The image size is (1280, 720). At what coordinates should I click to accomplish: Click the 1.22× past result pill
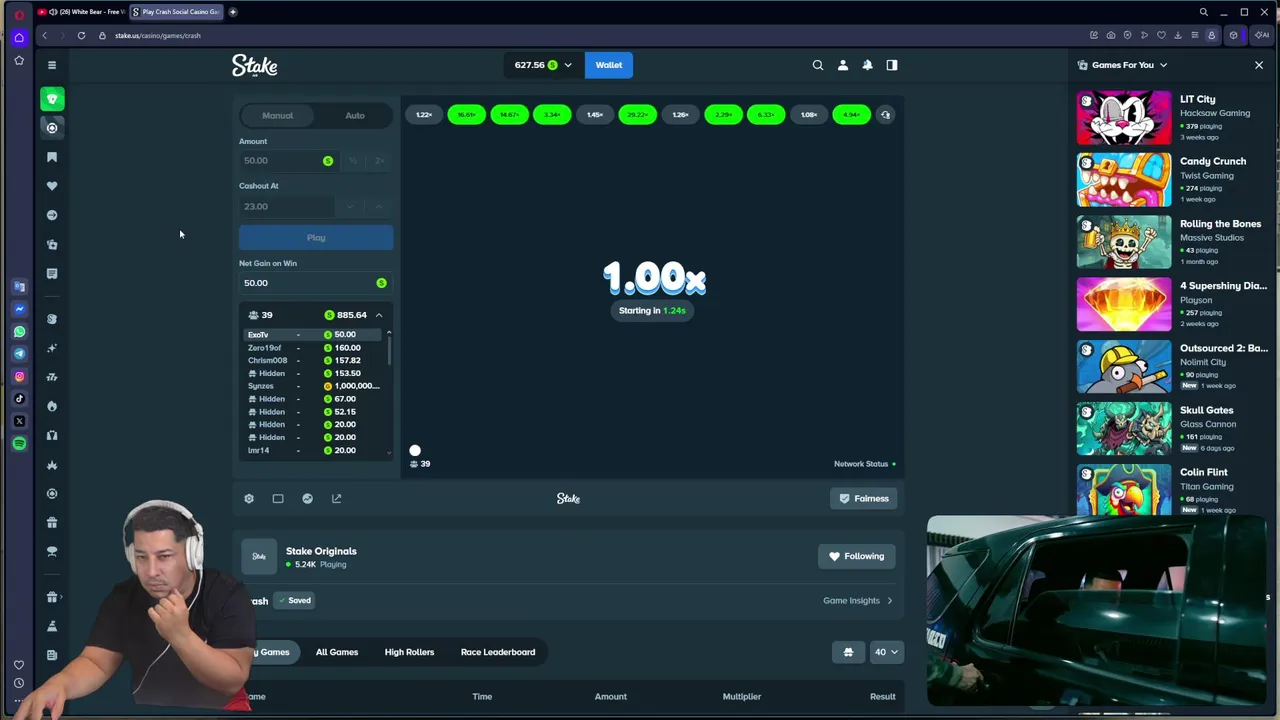coord(424,115)
